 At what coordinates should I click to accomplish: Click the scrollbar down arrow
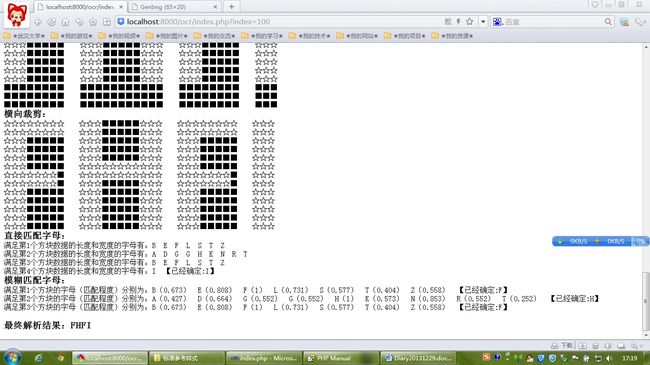click(x=646, y=335)
